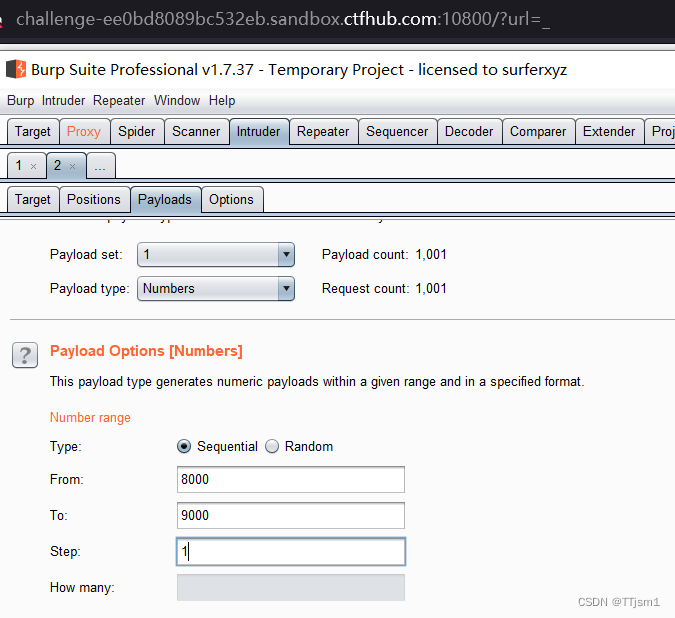
Task: Click the Payload count 1,001 text
Action: (x=384, y=254)
